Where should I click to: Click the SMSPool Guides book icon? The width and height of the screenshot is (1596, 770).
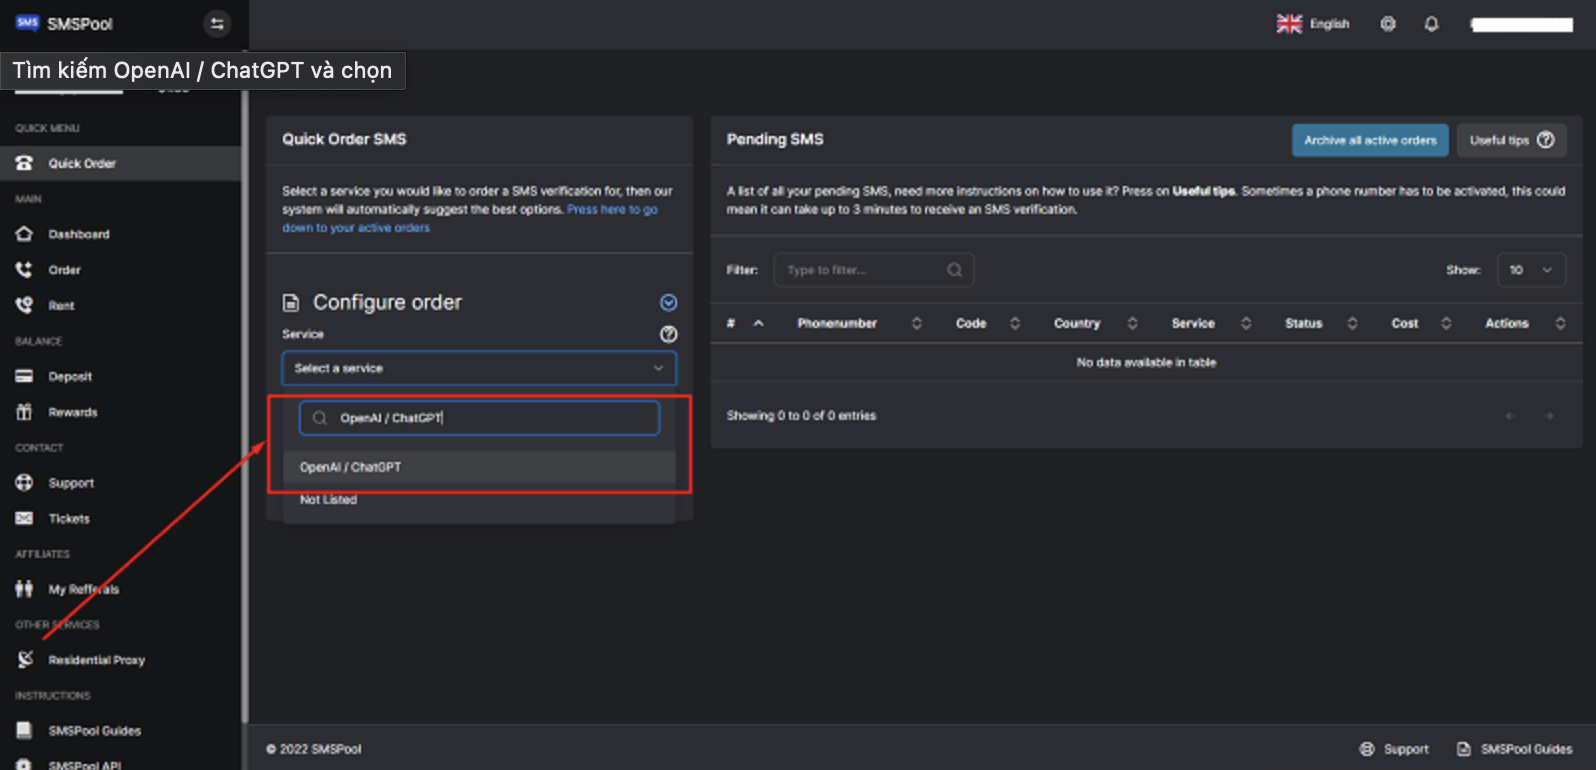(x=24, y=731)
